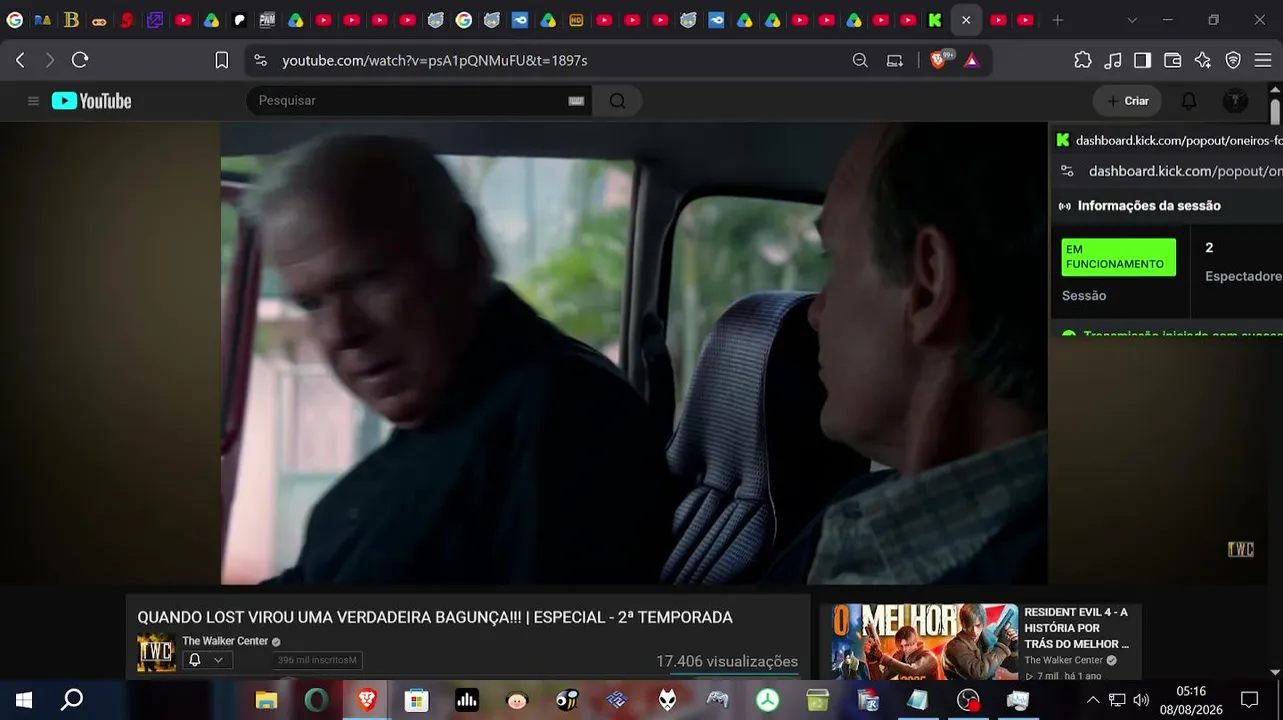
Task: Click the 17.406 visualizações view count
Action: click(x=727, y=661)
